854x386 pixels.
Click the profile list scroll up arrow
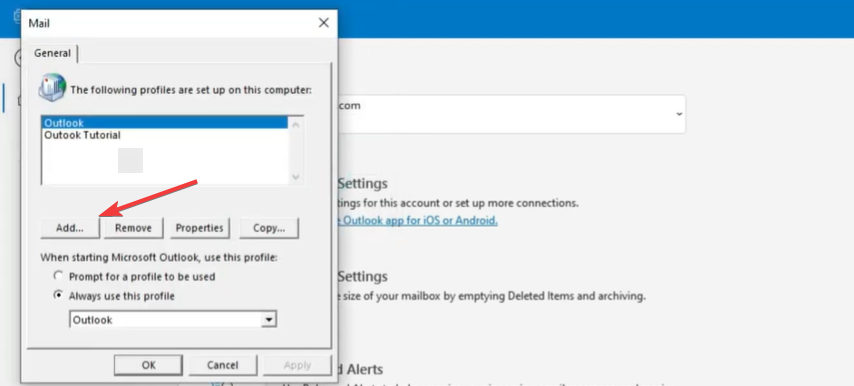click(x=296, y=125)
